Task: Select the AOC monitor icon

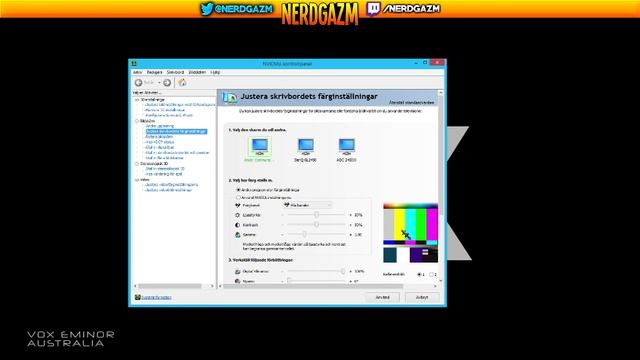Action: (346, 146)
